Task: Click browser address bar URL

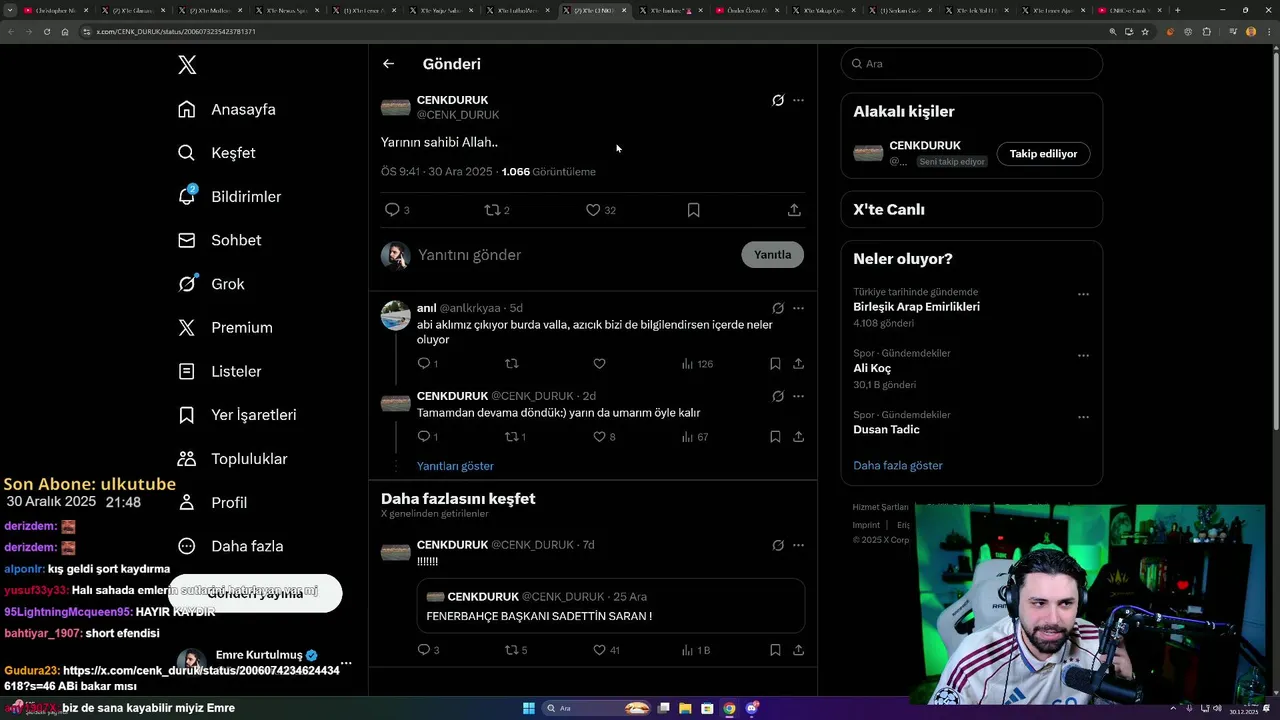Action: coord(175,32)
